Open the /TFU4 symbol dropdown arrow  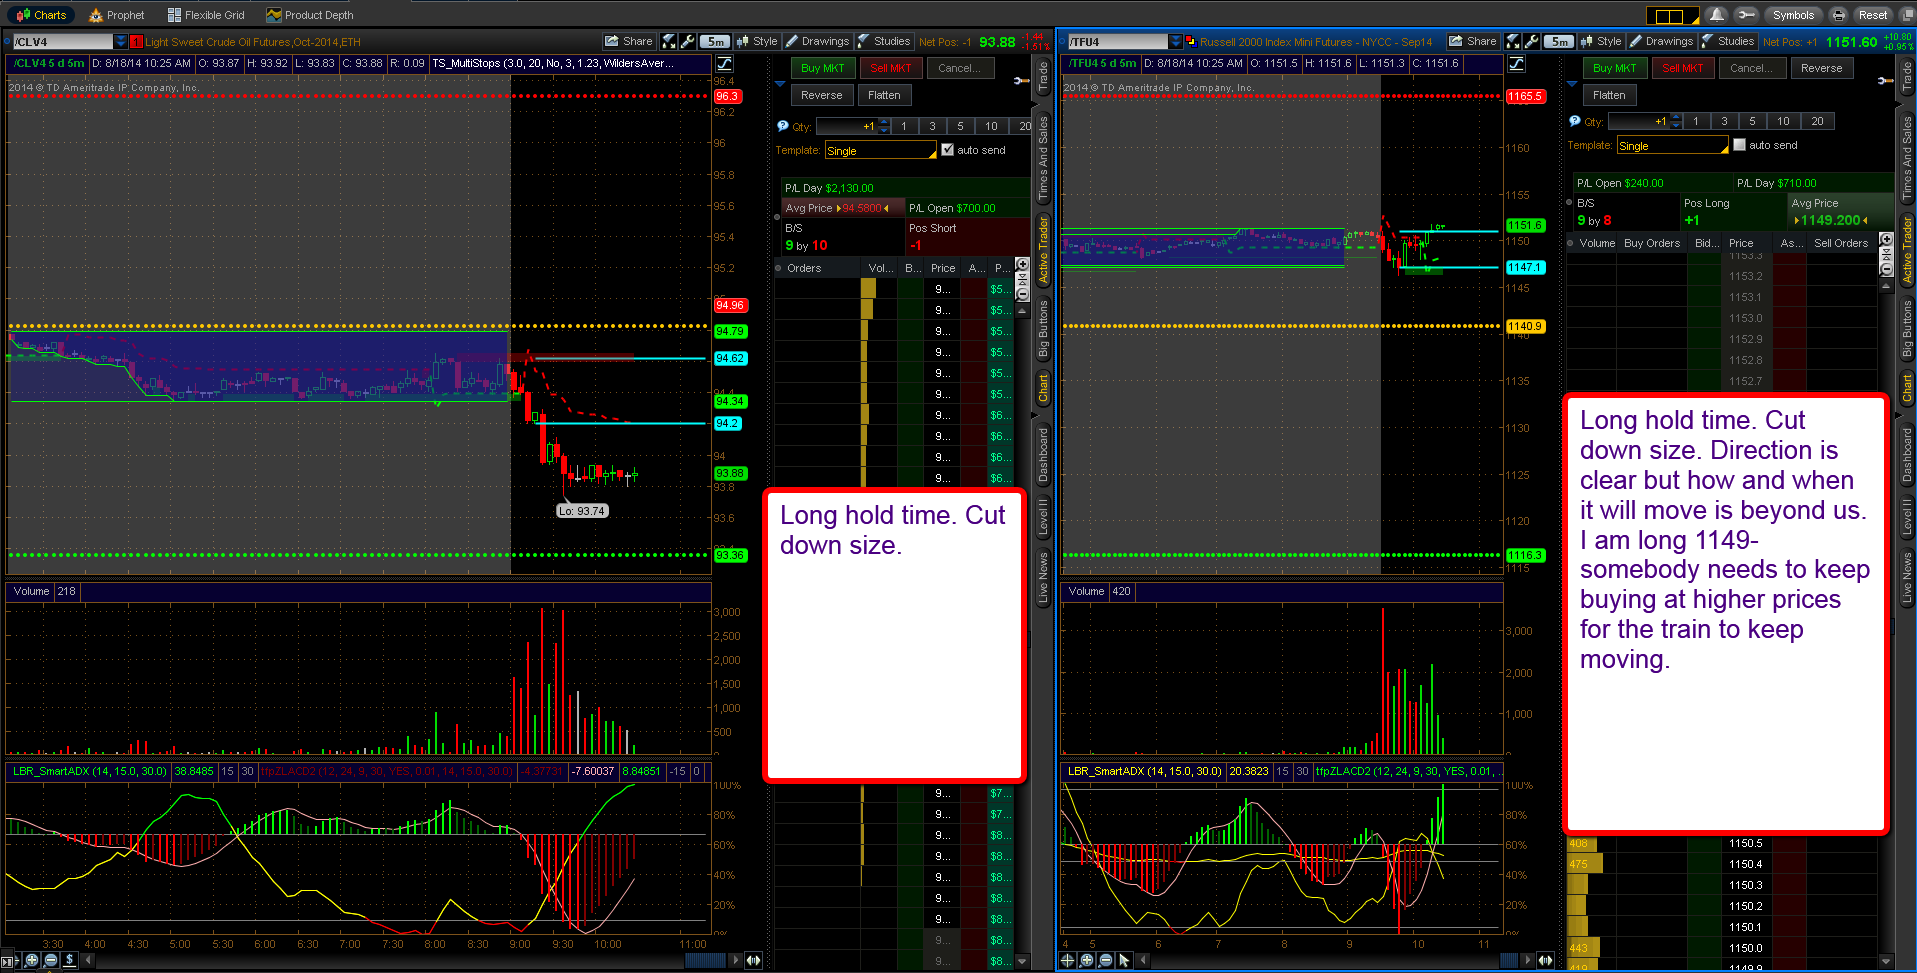click(1176, 41)
